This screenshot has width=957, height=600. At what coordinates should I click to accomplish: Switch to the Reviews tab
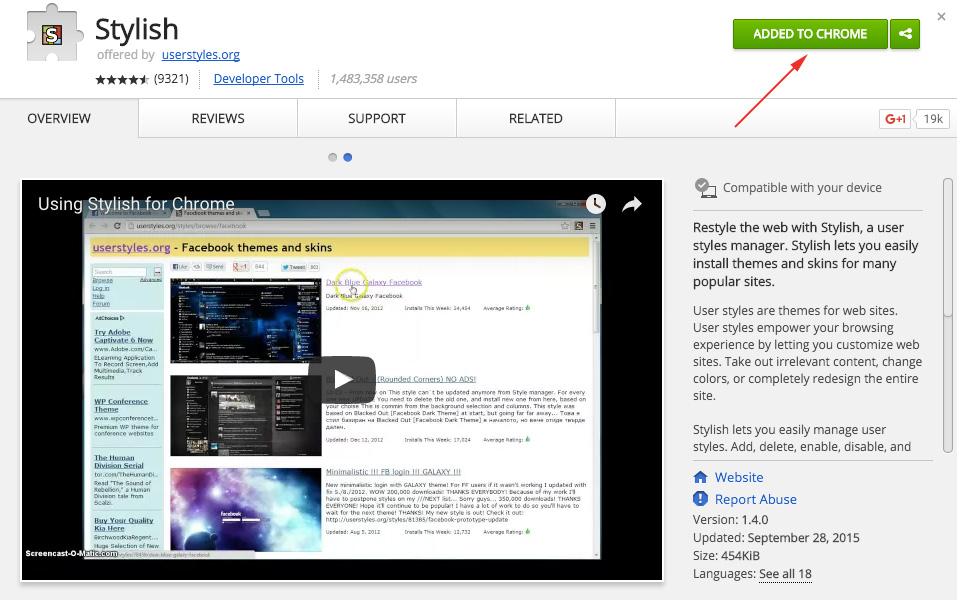click(218, 118)
